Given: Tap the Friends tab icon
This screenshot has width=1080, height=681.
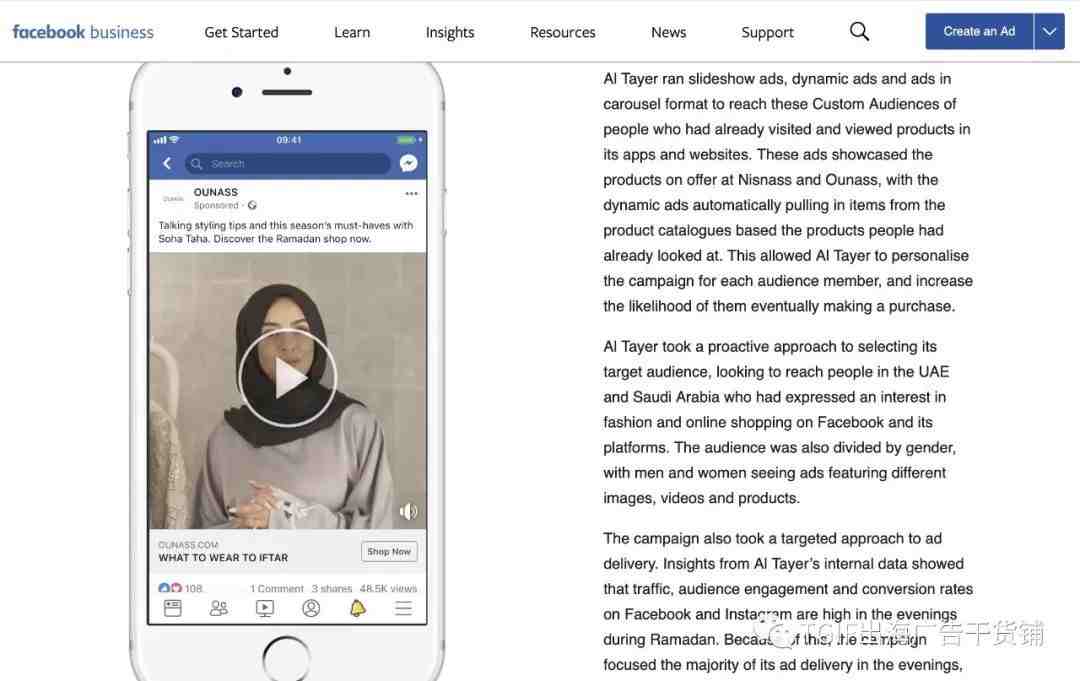Looking at the screenshot, I should (219, 608).
